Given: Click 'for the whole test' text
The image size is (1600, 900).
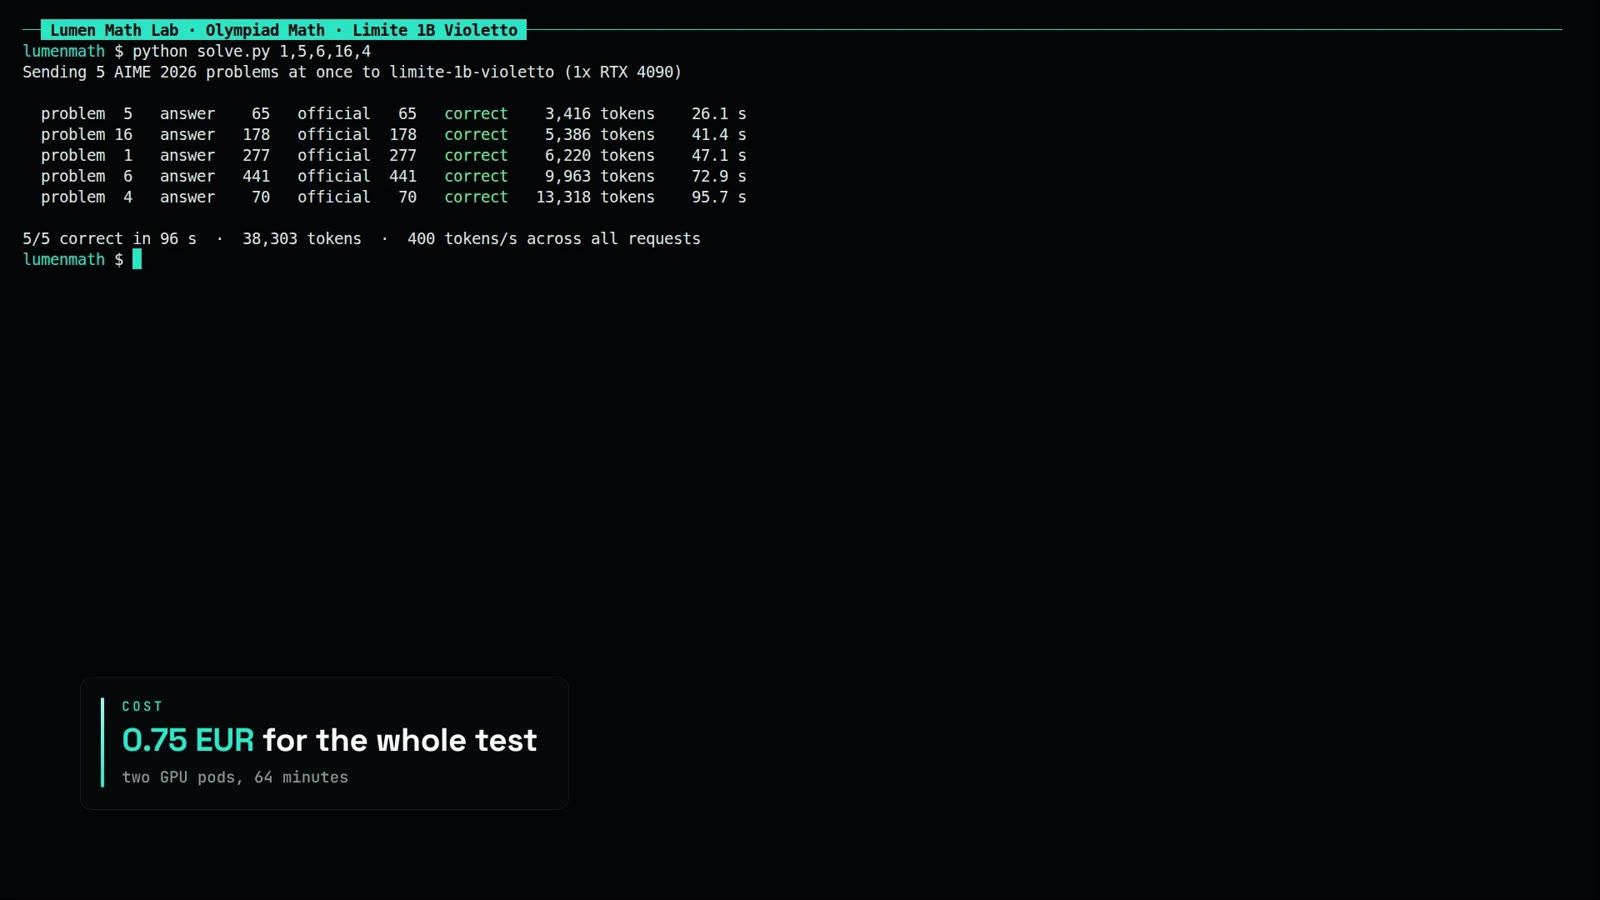Looking at the screenshot, I should tap(400, 740).
